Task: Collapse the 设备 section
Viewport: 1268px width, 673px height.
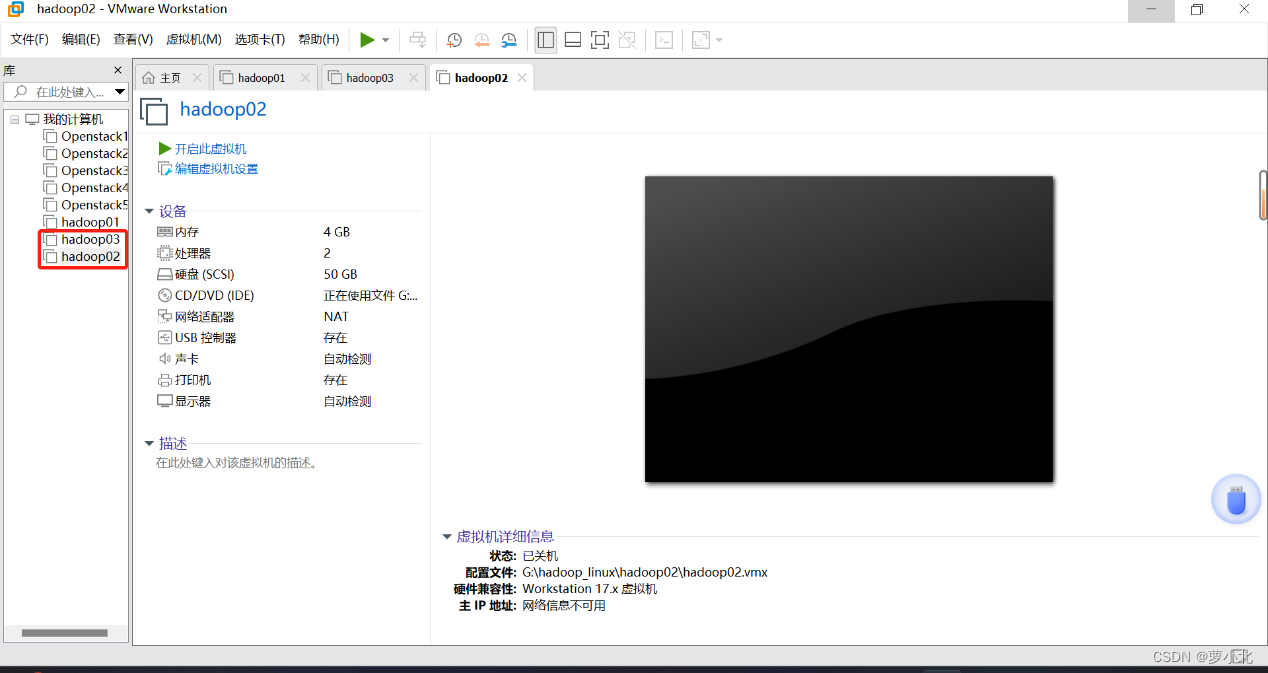Action: 149,212
